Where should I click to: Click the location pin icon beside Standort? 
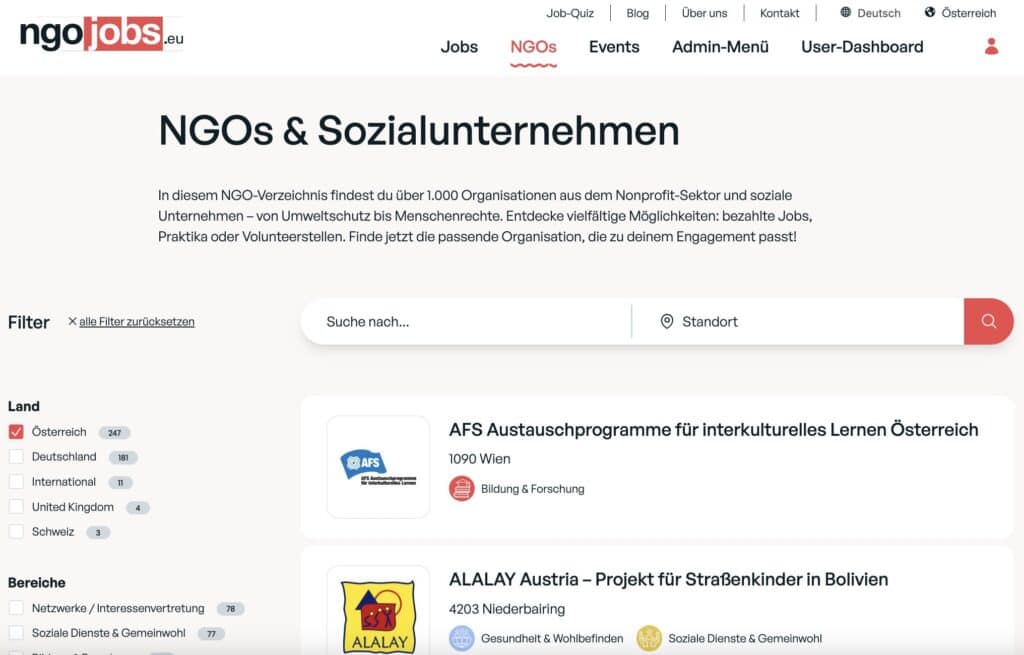click(x=667, y=322)
